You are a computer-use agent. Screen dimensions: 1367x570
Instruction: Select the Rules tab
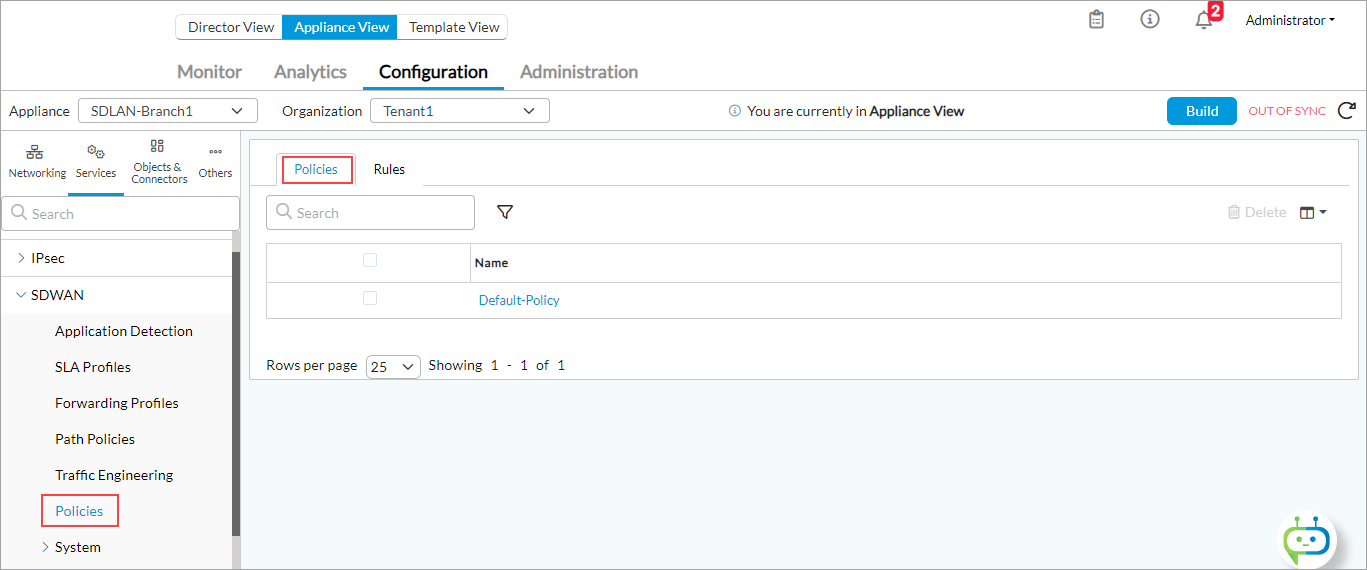[x=389, y=169]
